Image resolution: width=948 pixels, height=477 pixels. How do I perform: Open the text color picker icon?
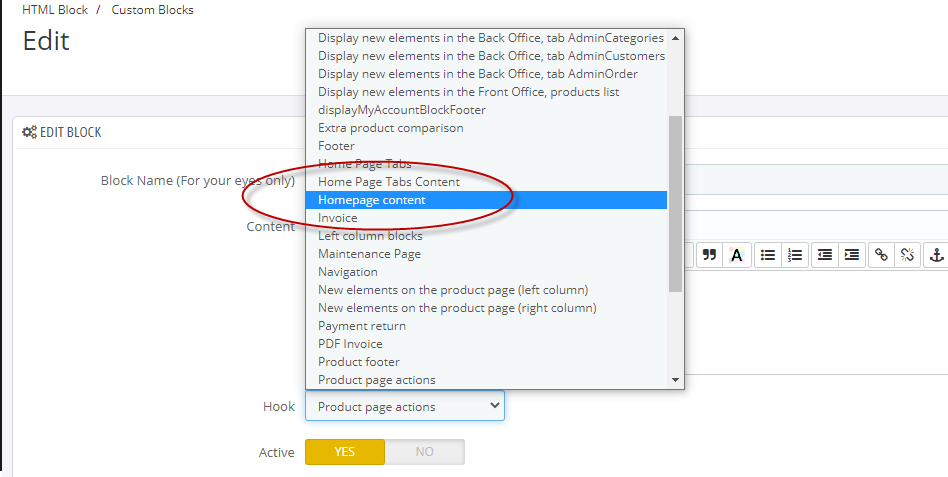736,255
